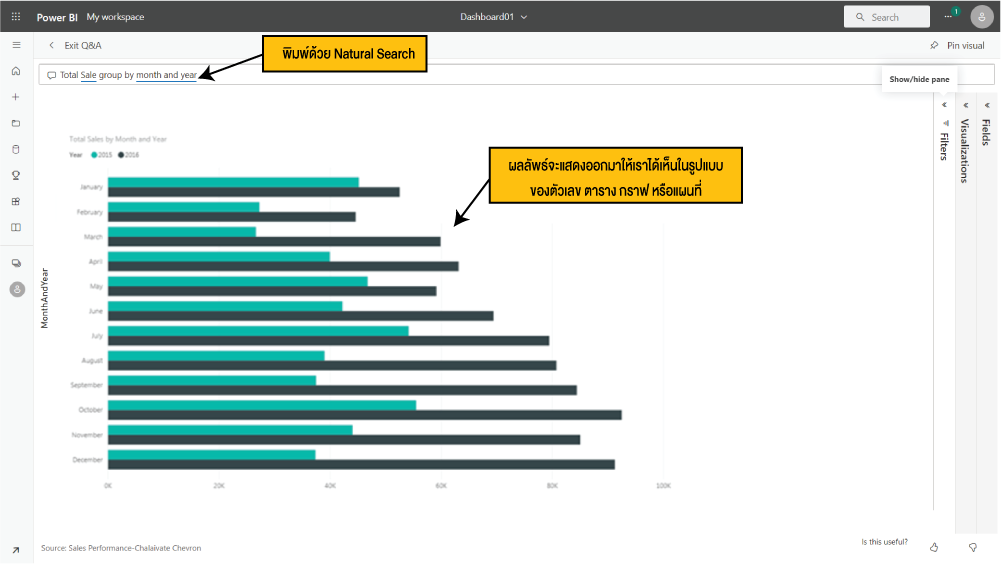Open Browse folder icon in sidebar
The image size is (1001, 564).
click(x=16, y=123)
